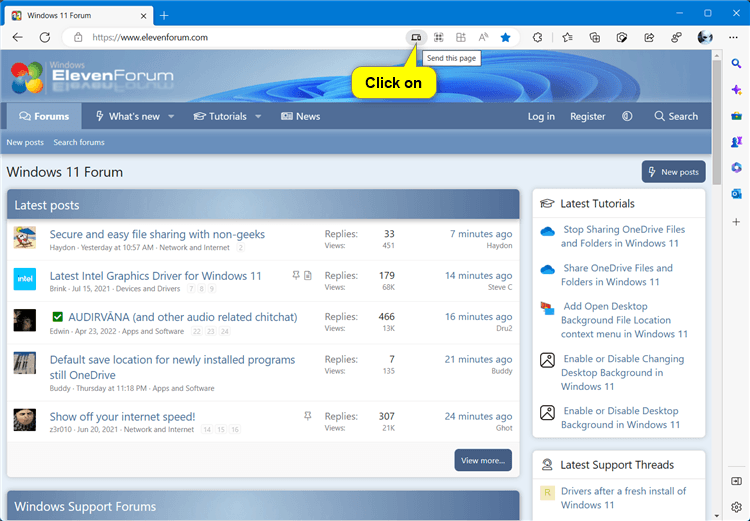750x521 pixels.
Task: Open Show off your internet speed thread
Action: [122, 417]
